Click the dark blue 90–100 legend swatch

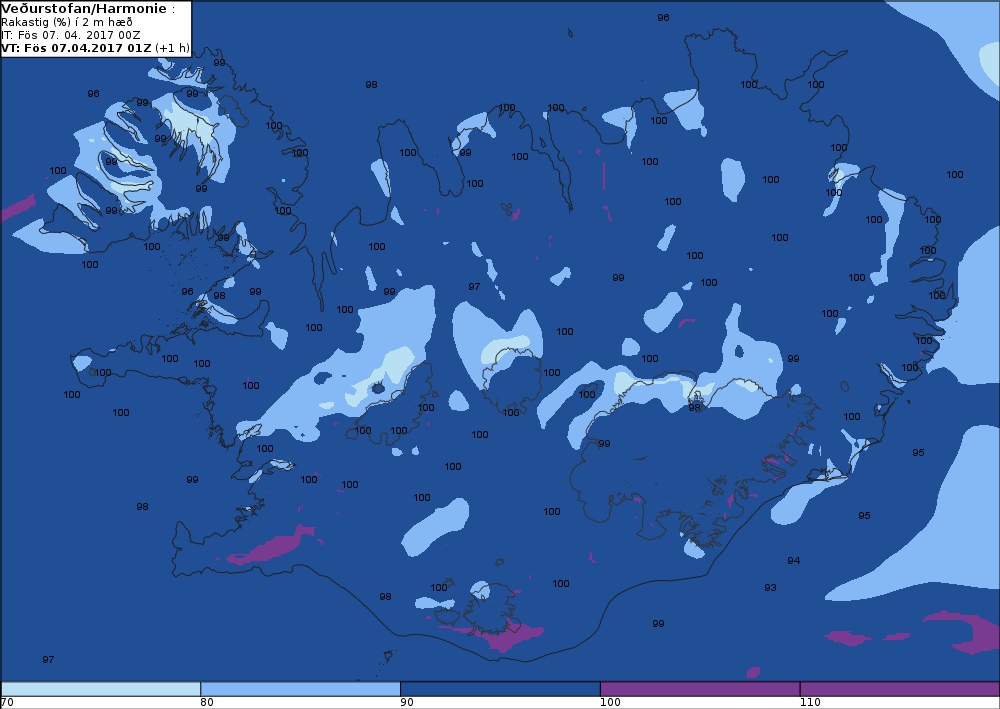(x=500, y=689)
